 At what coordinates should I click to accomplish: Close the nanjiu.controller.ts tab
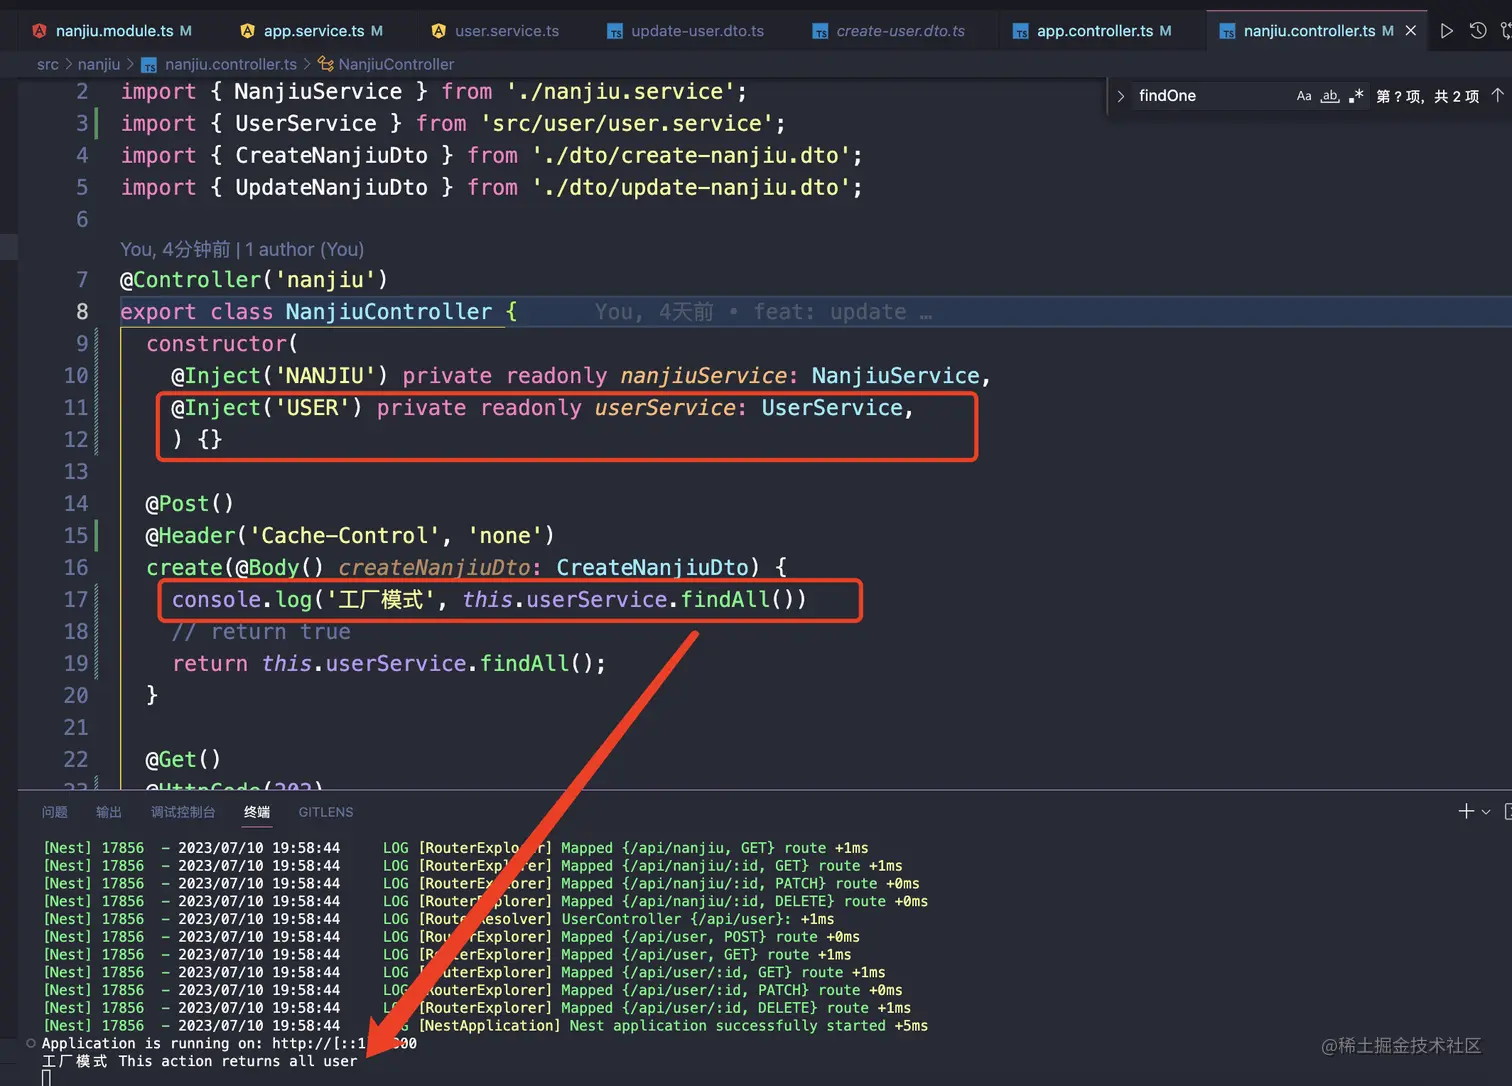pyautogui.click(x=1411, y=31)
